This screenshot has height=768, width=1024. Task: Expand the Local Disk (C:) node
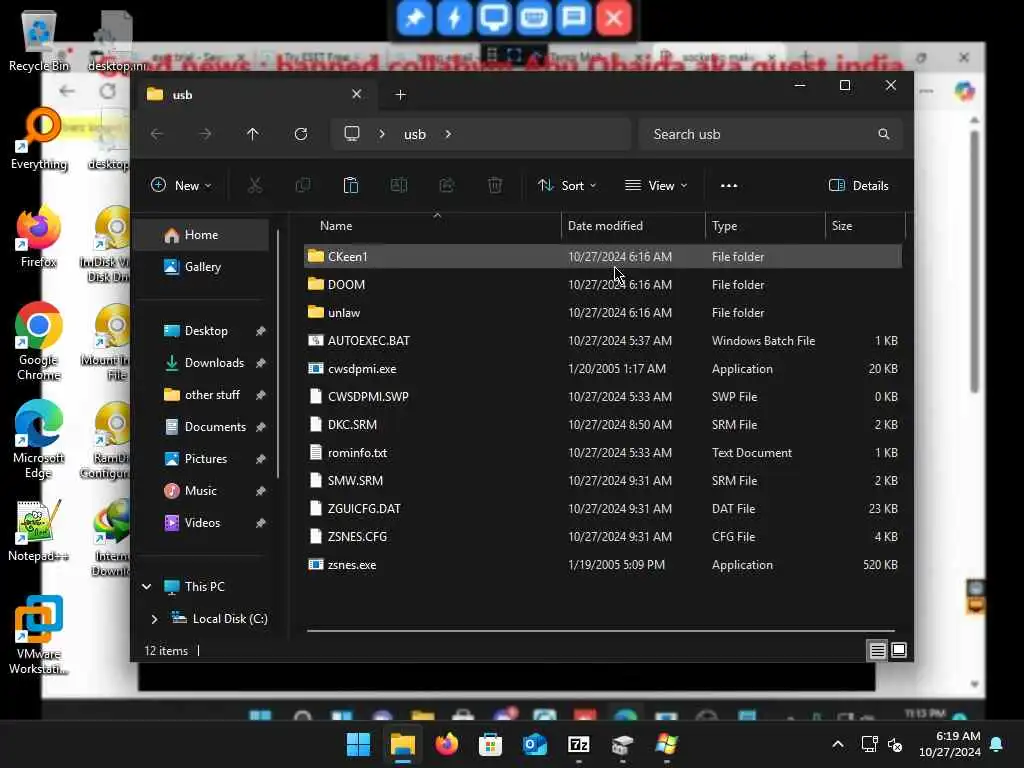tap(154, 618)
